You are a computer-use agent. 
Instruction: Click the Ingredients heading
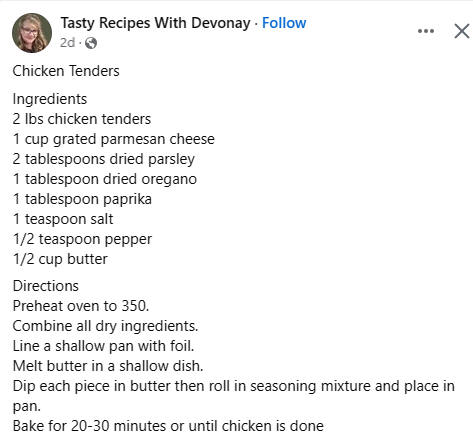50,99
